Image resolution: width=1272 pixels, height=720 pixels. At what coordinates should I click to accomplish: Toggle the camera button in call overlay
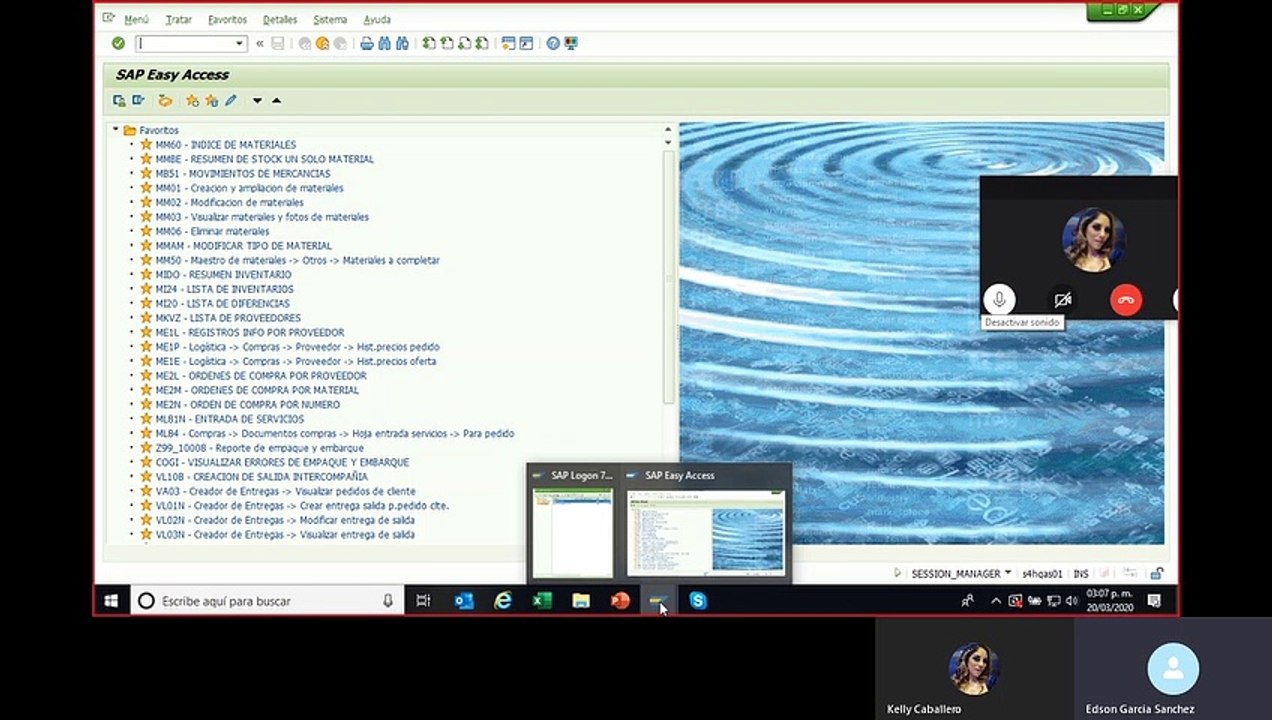1062,299
